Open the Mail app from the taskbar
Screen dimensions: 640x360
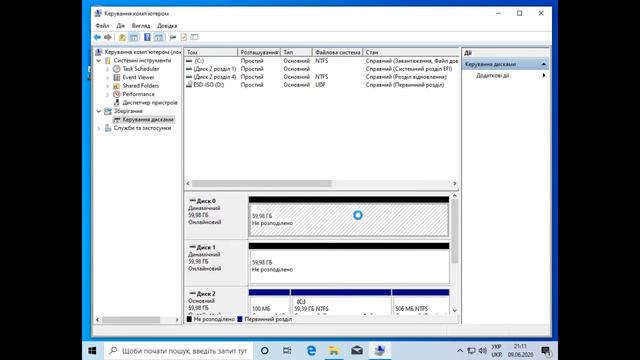click(357, 351)
